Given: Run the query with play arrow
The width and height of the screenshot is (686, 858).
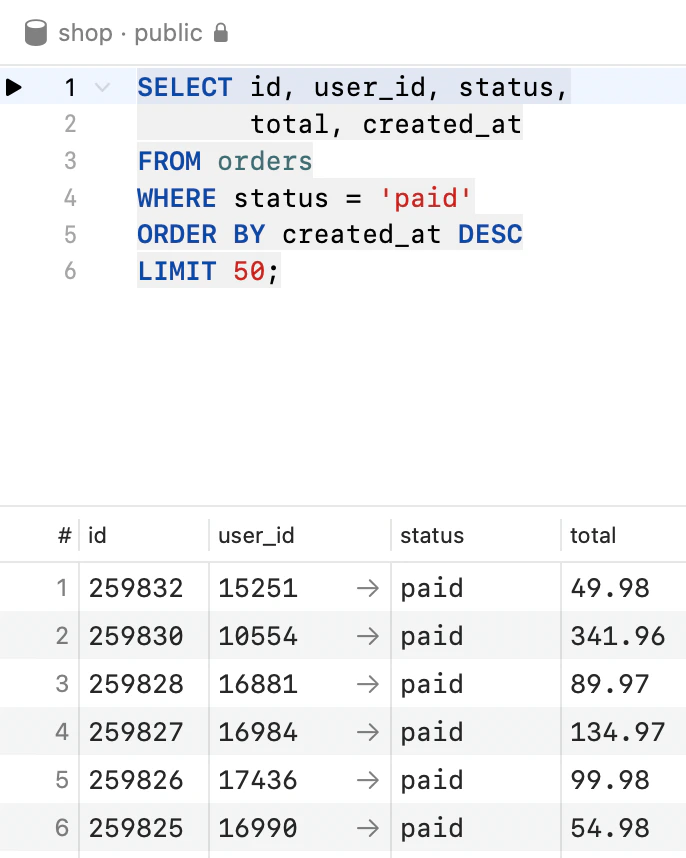Looking at the screenshot, I should coord(14,87).
